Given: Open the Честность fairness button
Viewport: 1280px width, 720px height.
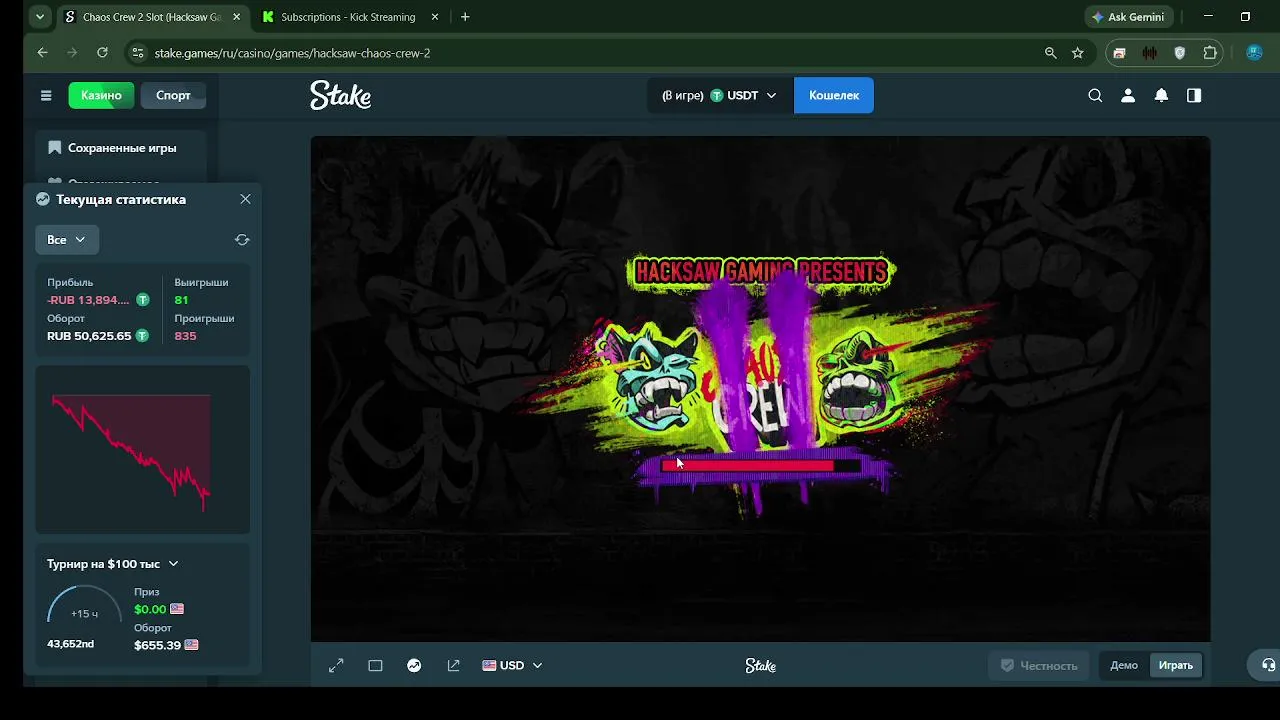Looking at the screenshot, I should pos(1039,666).
